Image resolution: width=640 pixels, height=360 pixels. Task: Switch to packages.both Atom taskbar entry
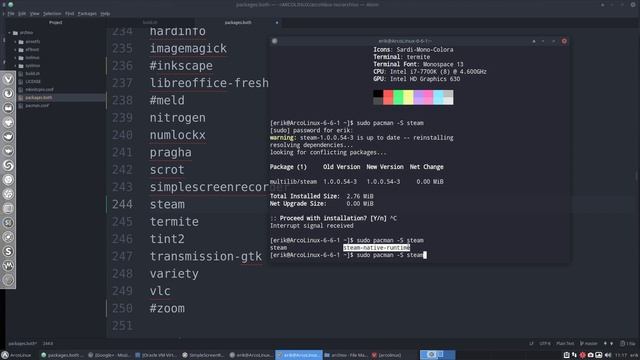(x=61, y=355)
